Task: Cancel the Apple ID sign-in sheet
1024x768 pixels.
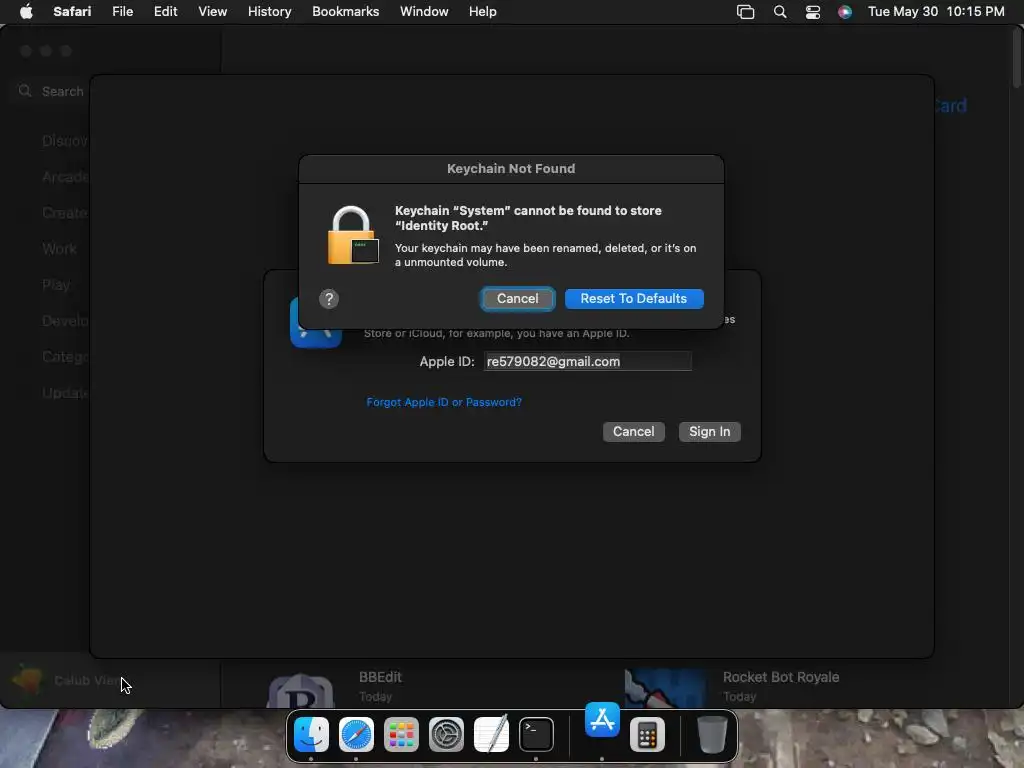Action: coord(633,432)
